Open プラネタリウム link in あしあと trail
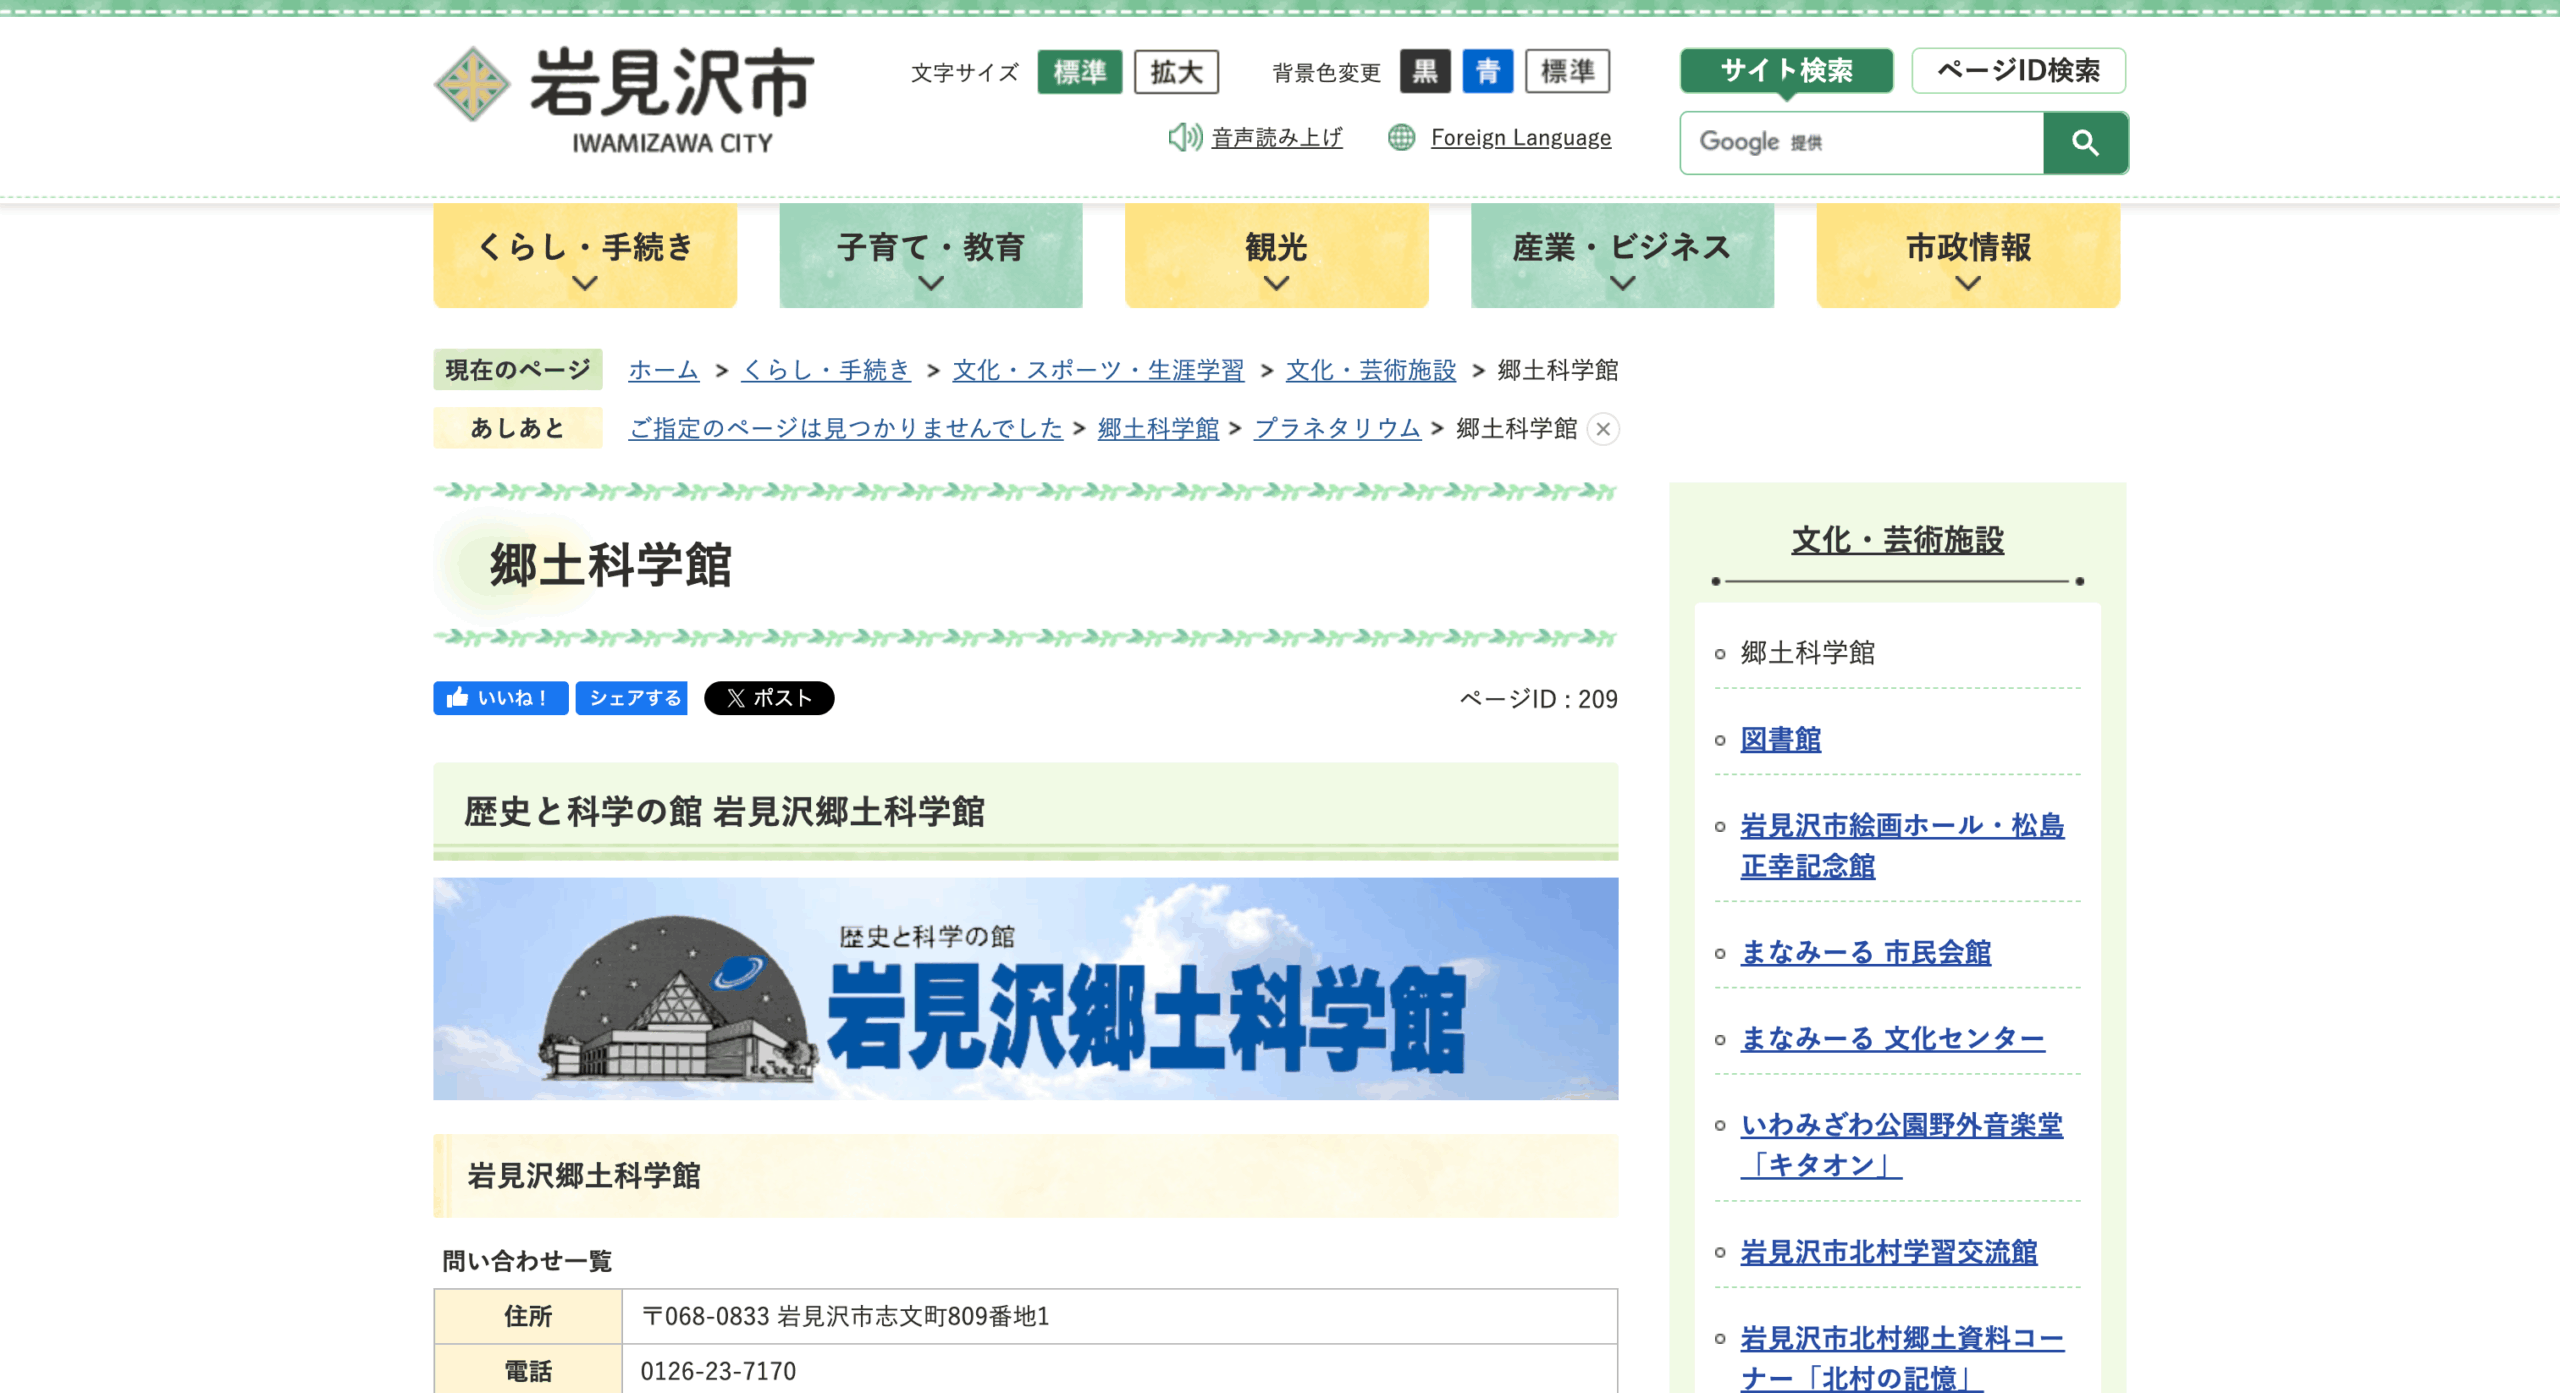2560x1393 pixels. pos(1337,428)
